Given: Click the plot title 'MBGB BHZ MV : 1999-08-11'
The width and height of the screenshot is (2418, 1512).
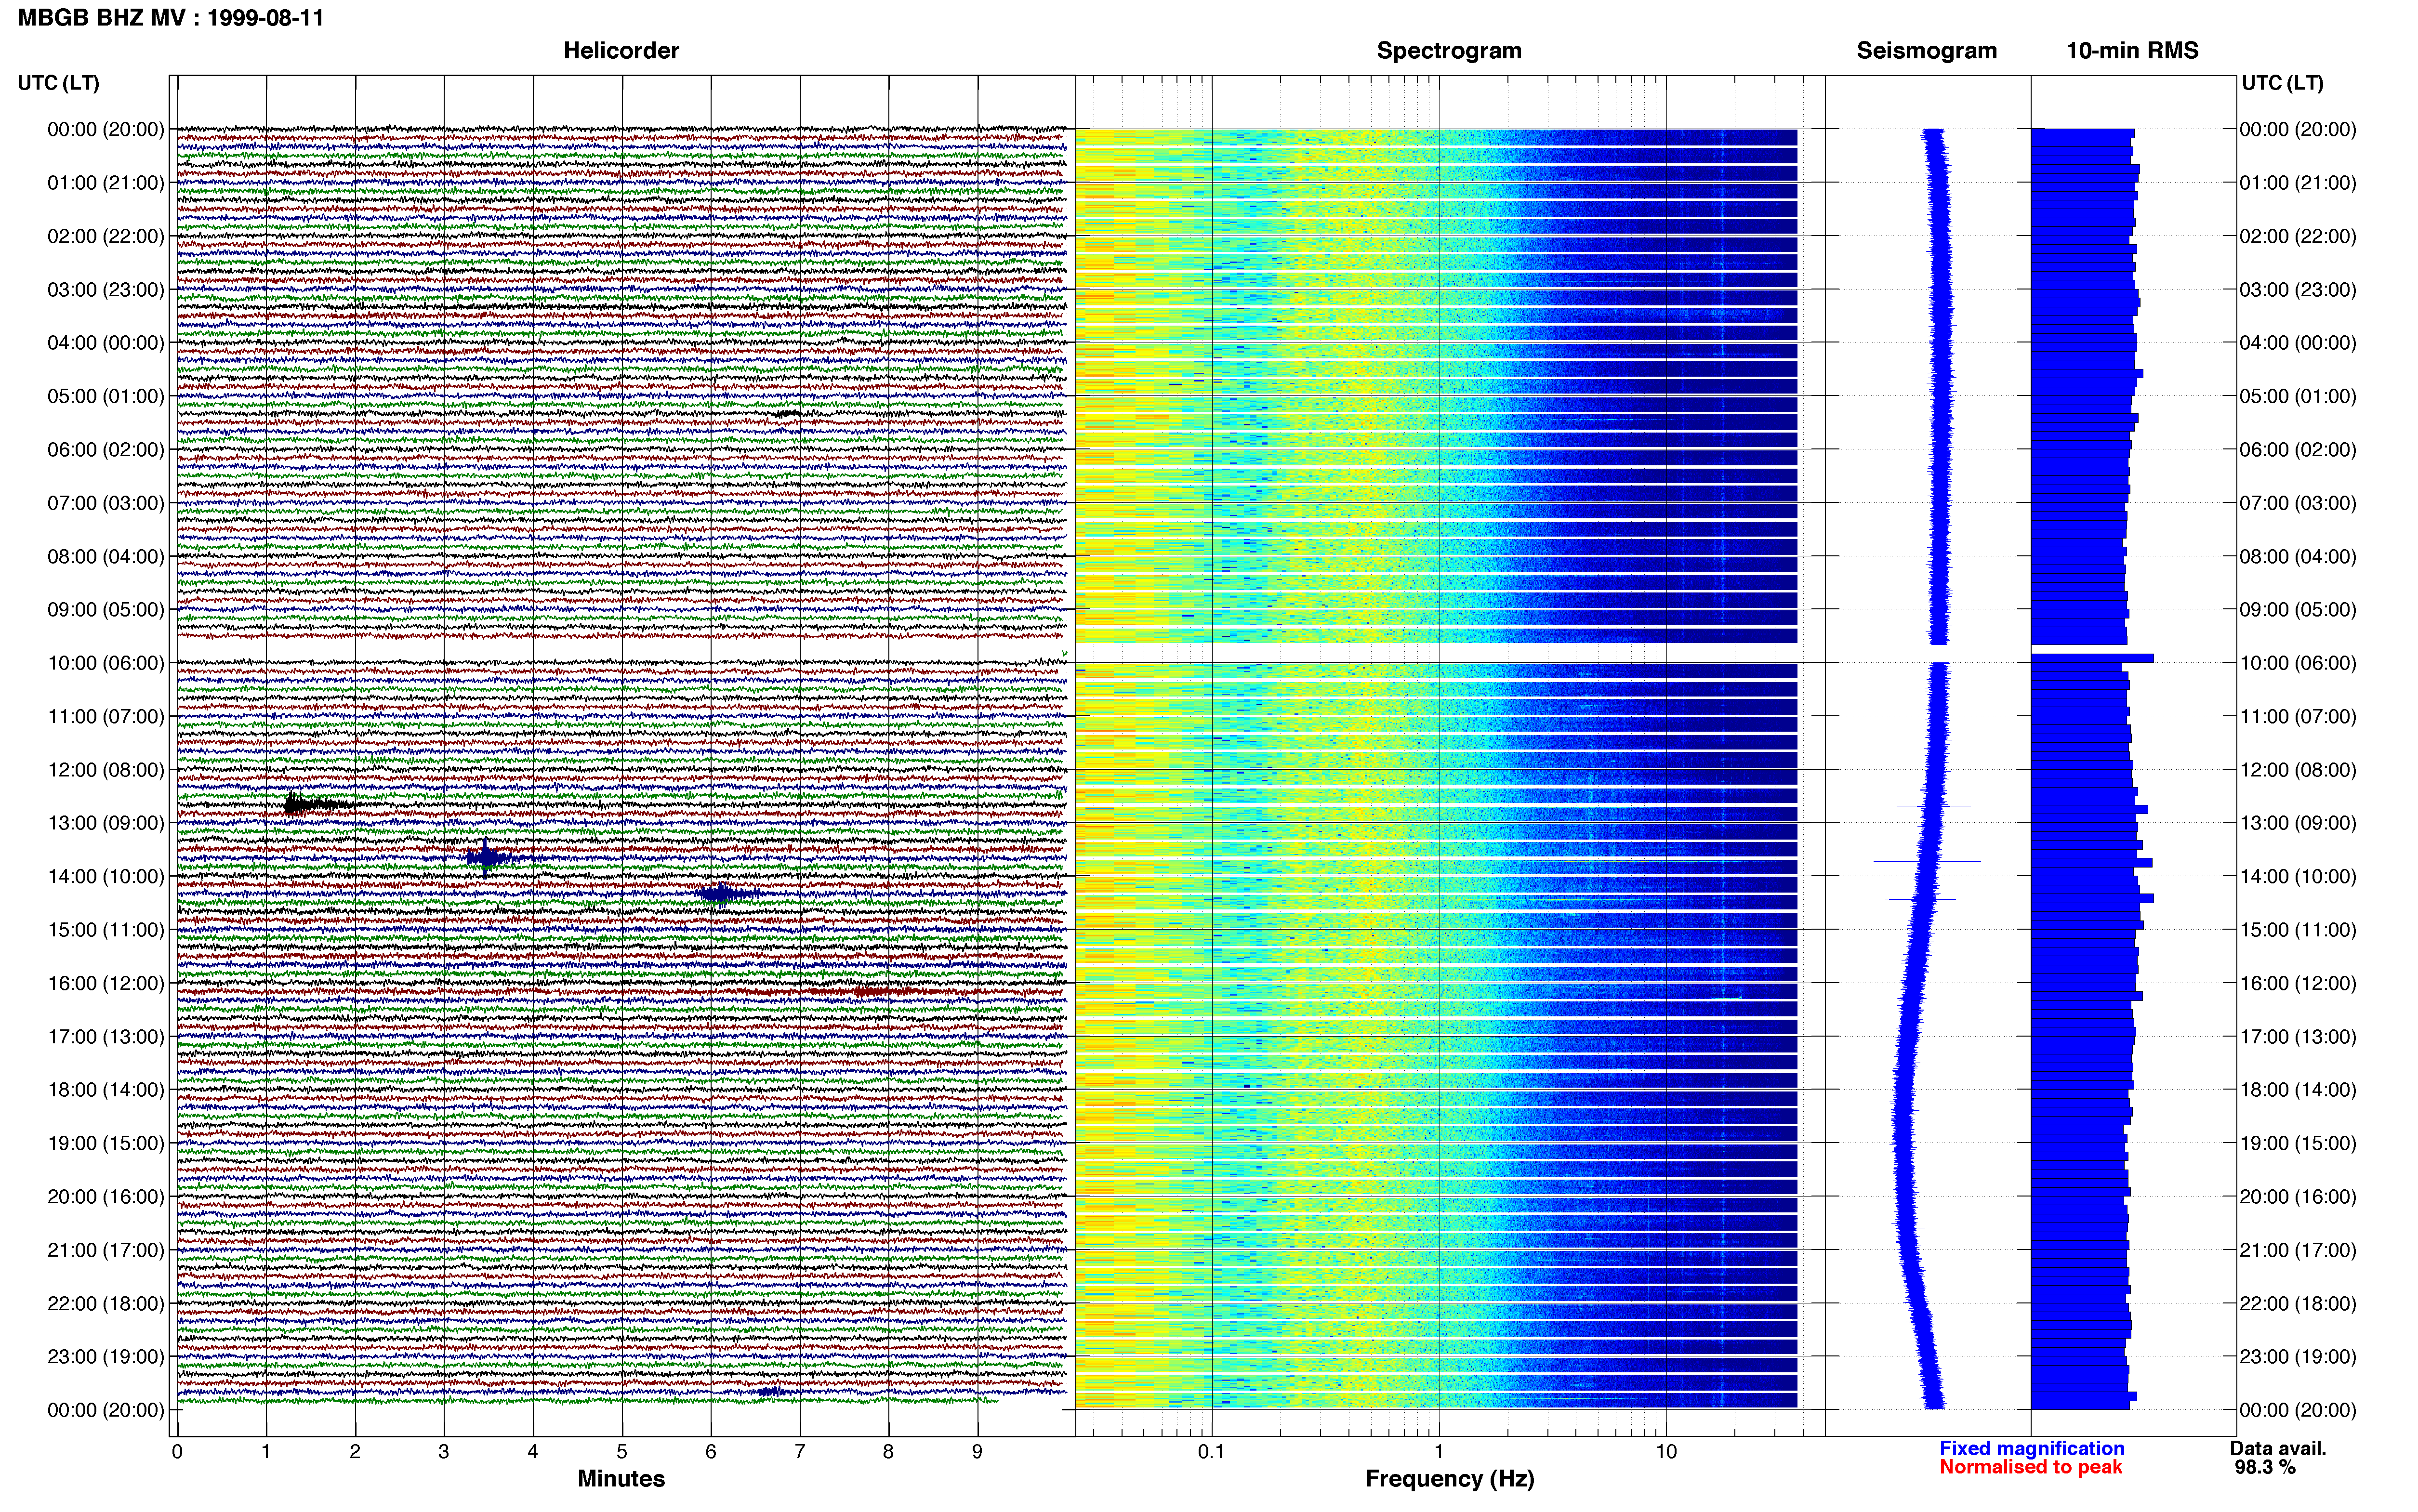Looking at the screenshot, I should [171, 18].
